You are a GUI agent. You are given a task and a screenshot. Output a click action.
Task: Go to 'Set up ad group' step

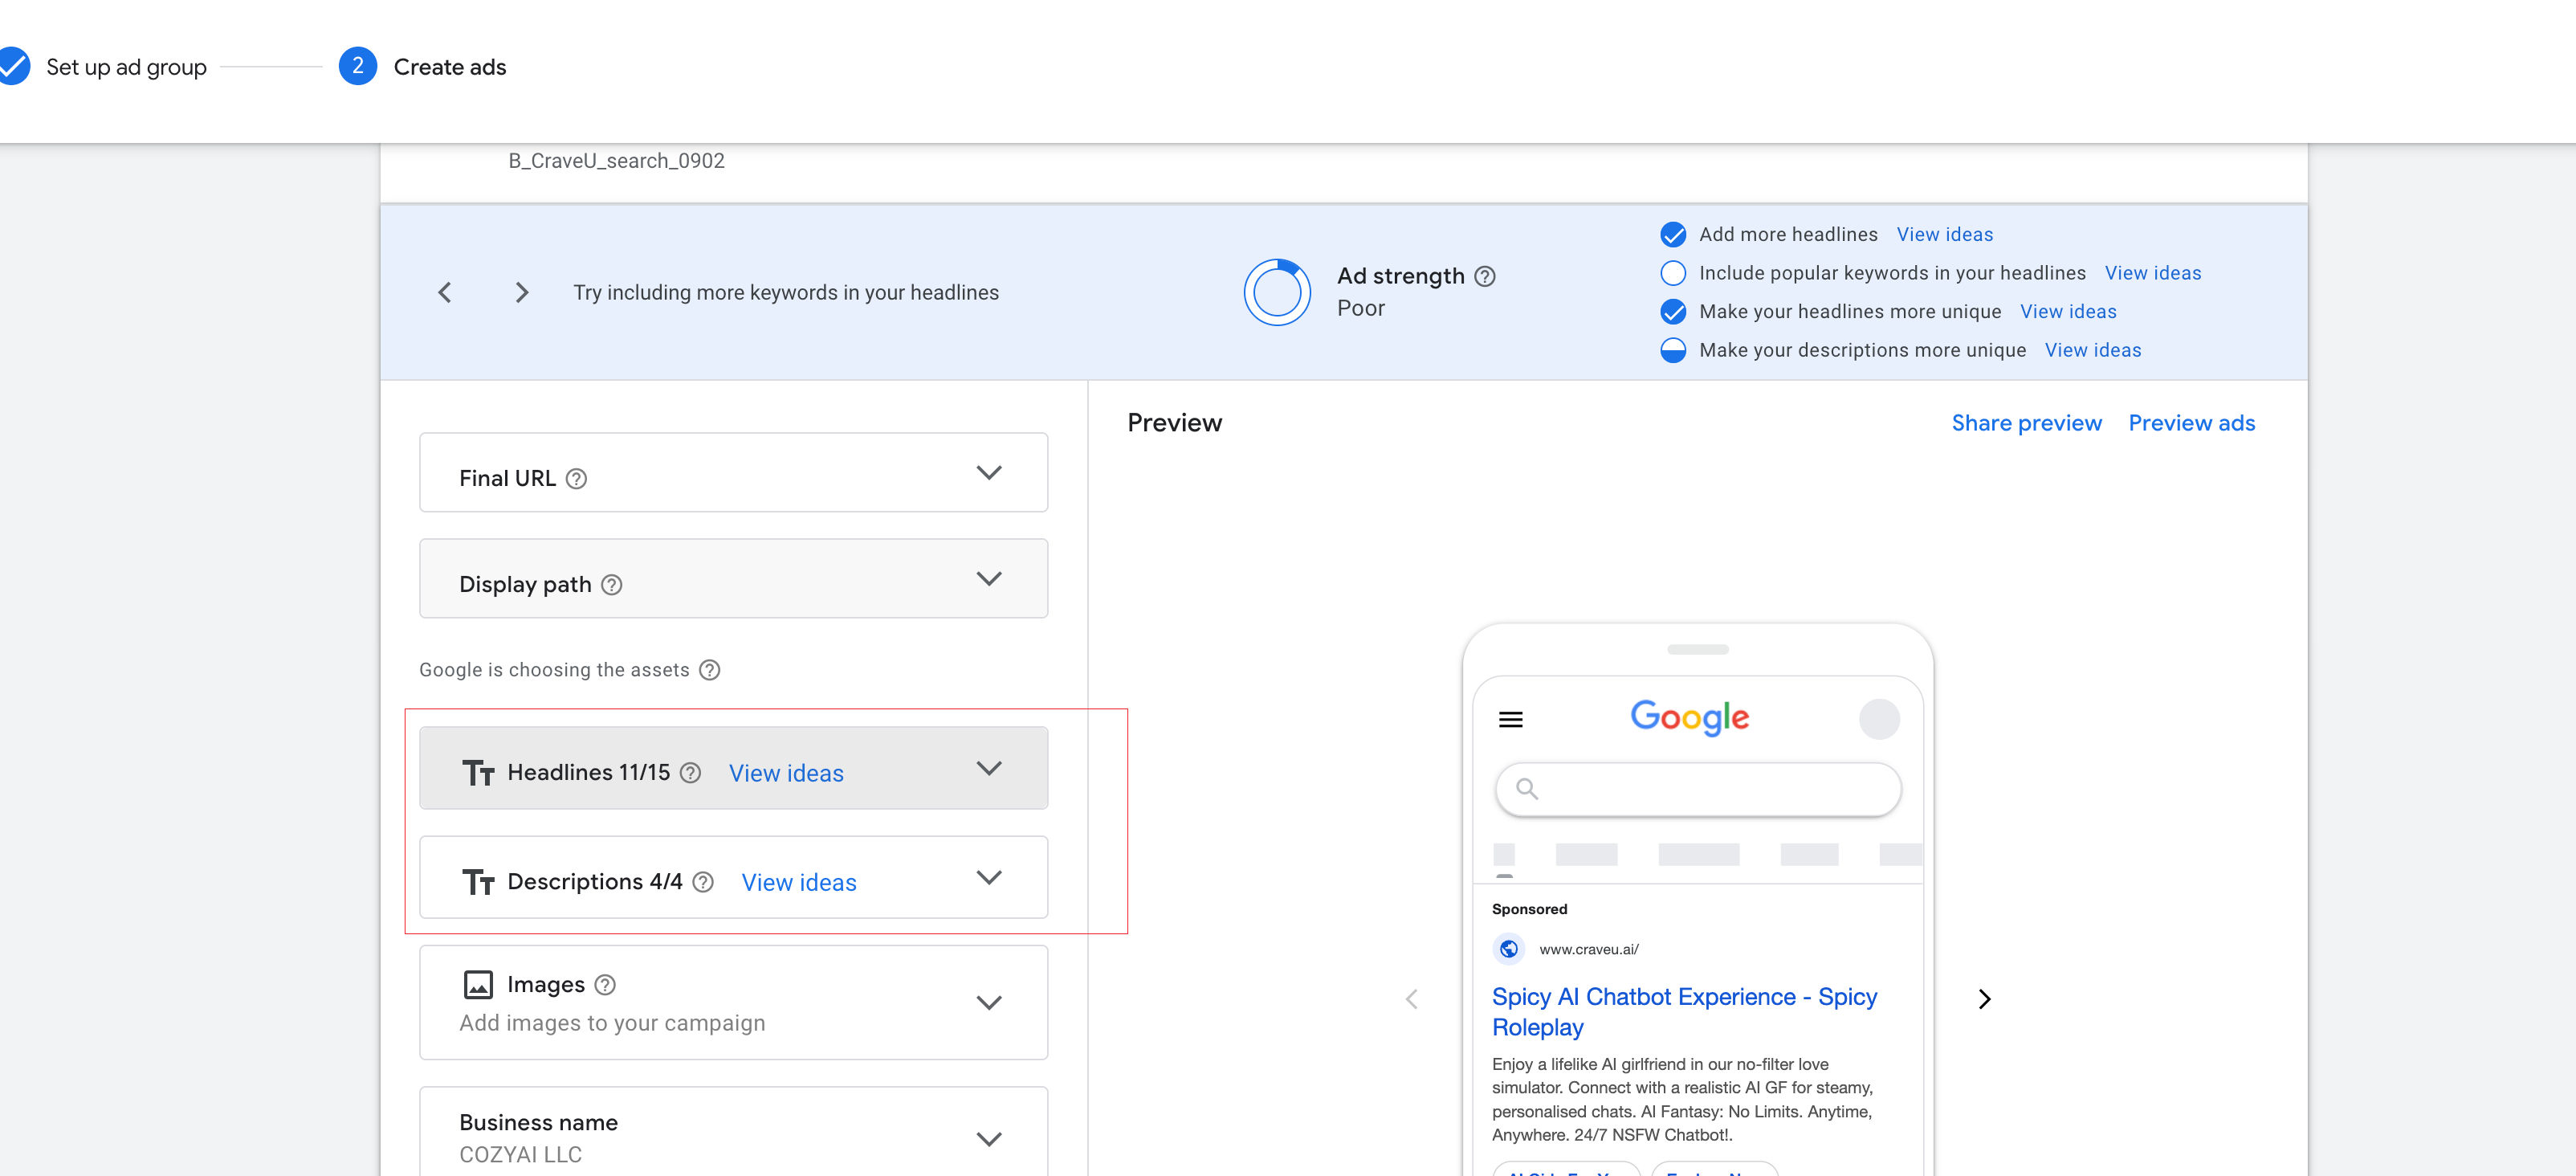click(x=126, y=67)
